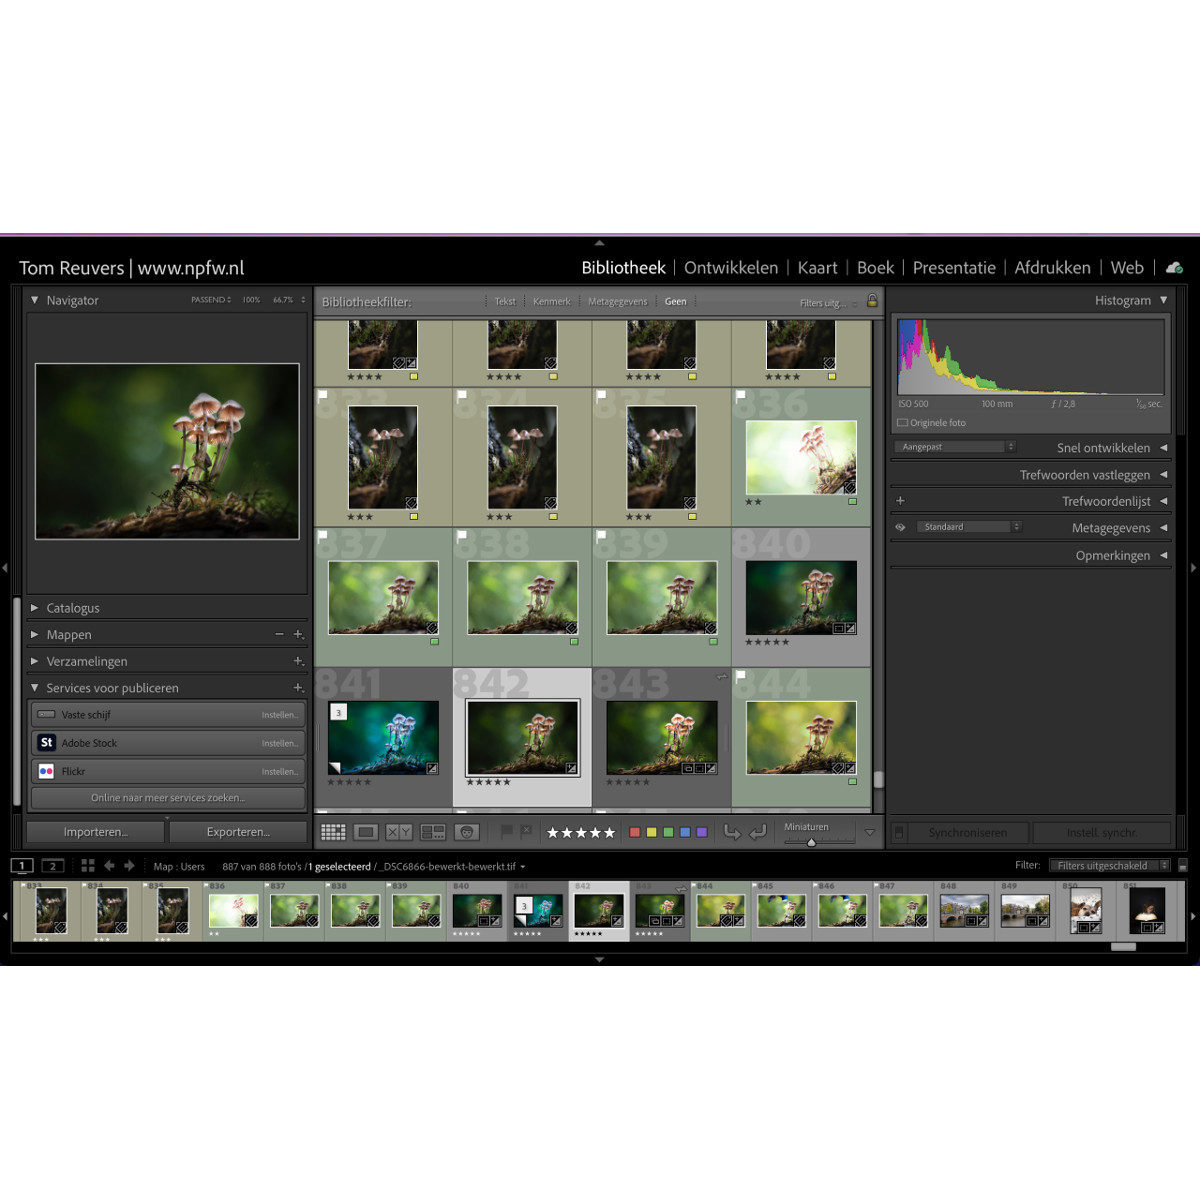Click Online naar meer services zoeken
The image size is (1200, 1200).
166,797
